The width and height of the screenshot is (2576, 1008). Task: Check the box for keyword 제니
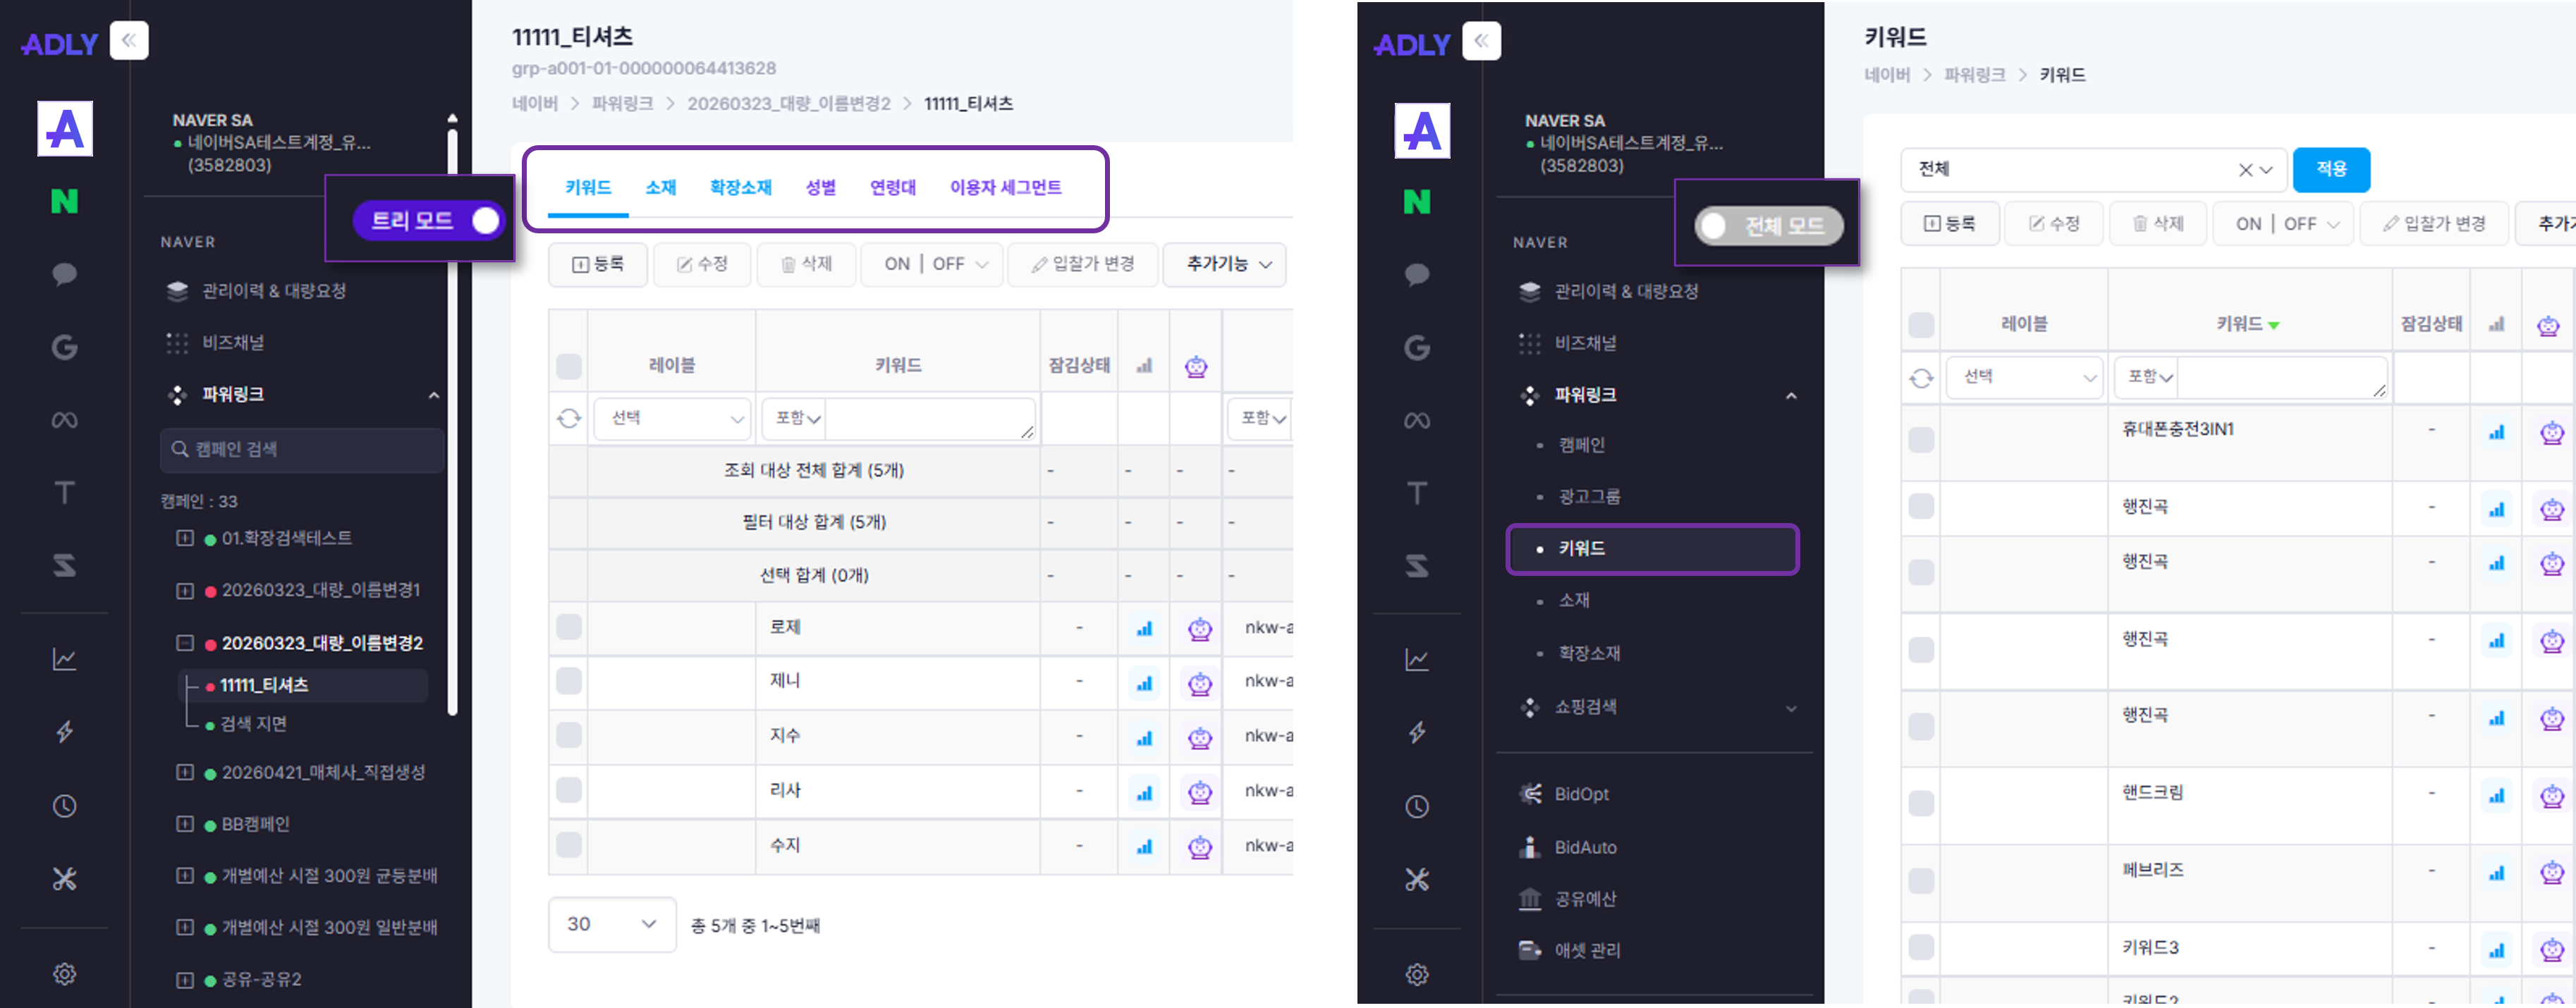point(569,681)
